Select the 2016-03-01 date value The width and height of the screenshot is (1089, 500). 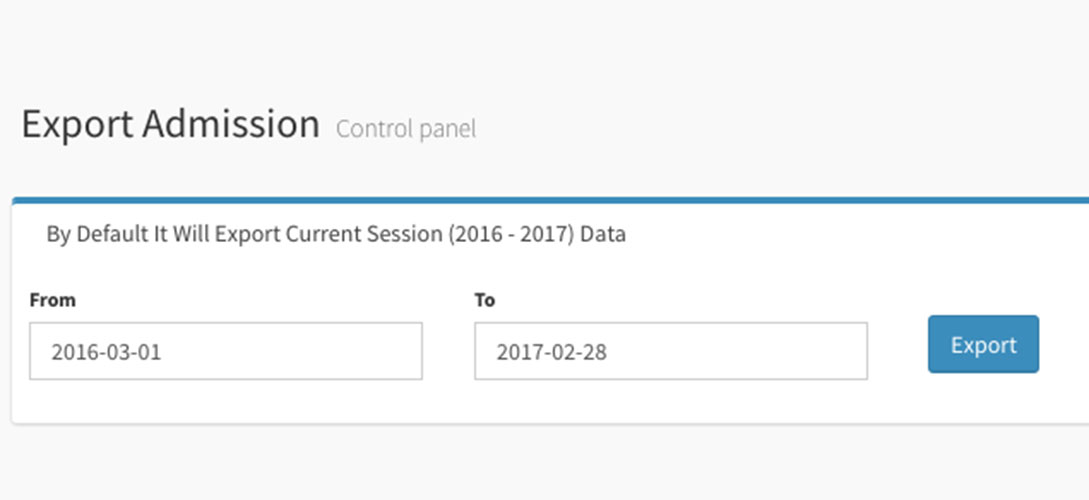106,352
